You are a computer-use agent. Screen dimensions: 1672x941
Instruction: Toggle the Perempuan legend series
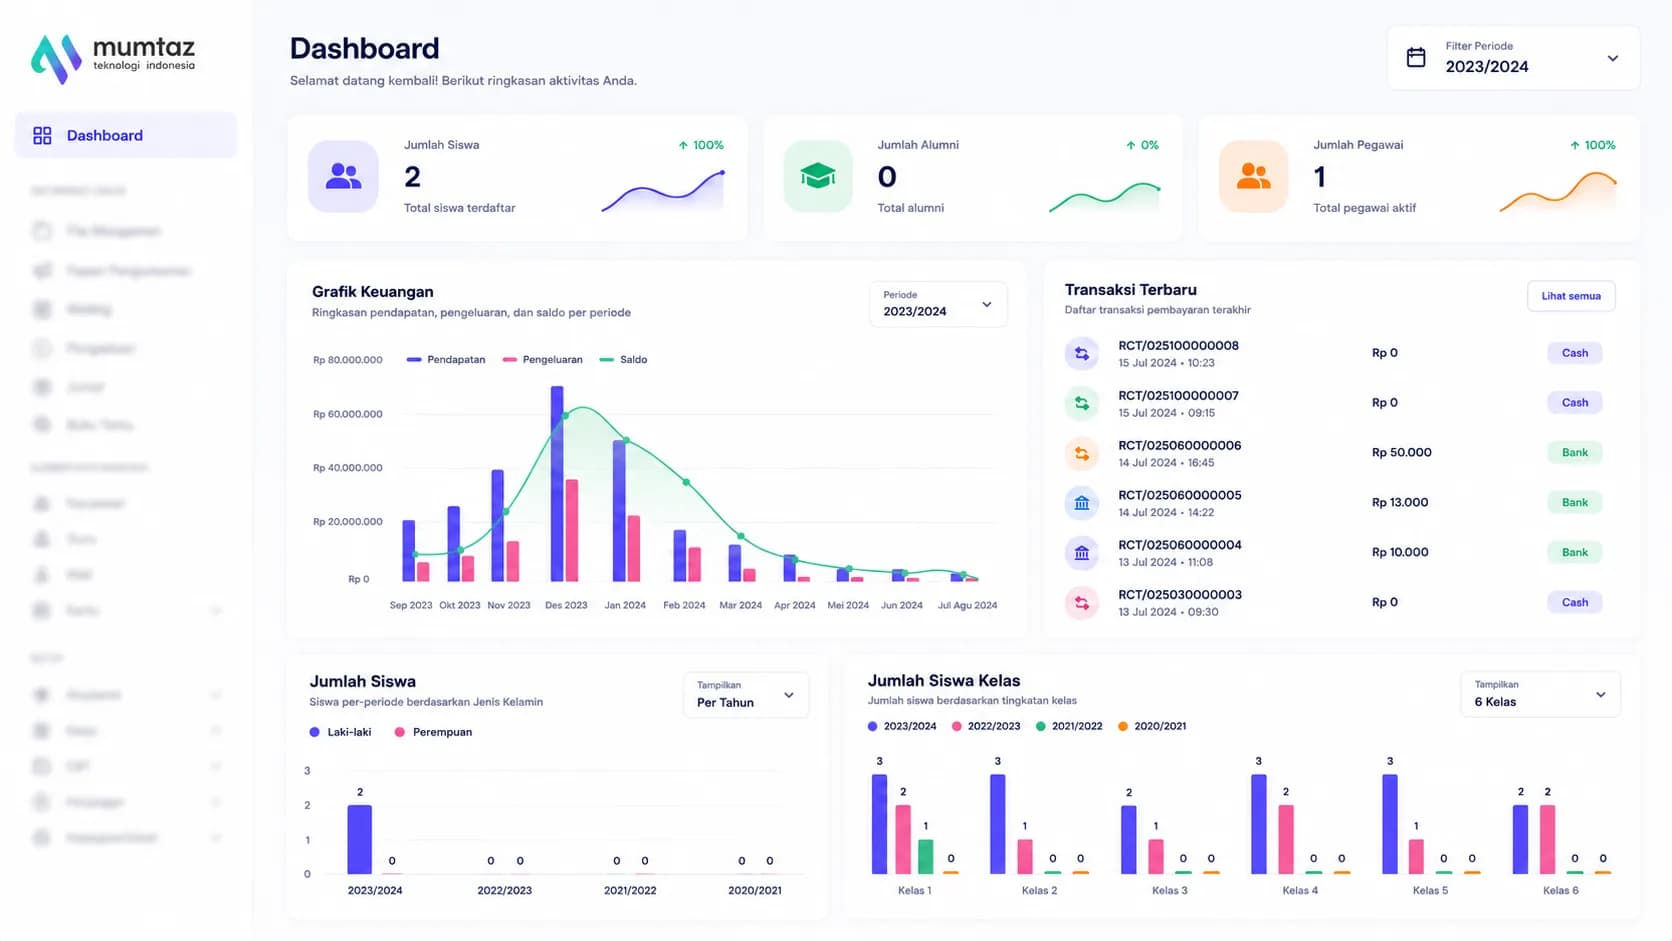[x=433, y=732]
